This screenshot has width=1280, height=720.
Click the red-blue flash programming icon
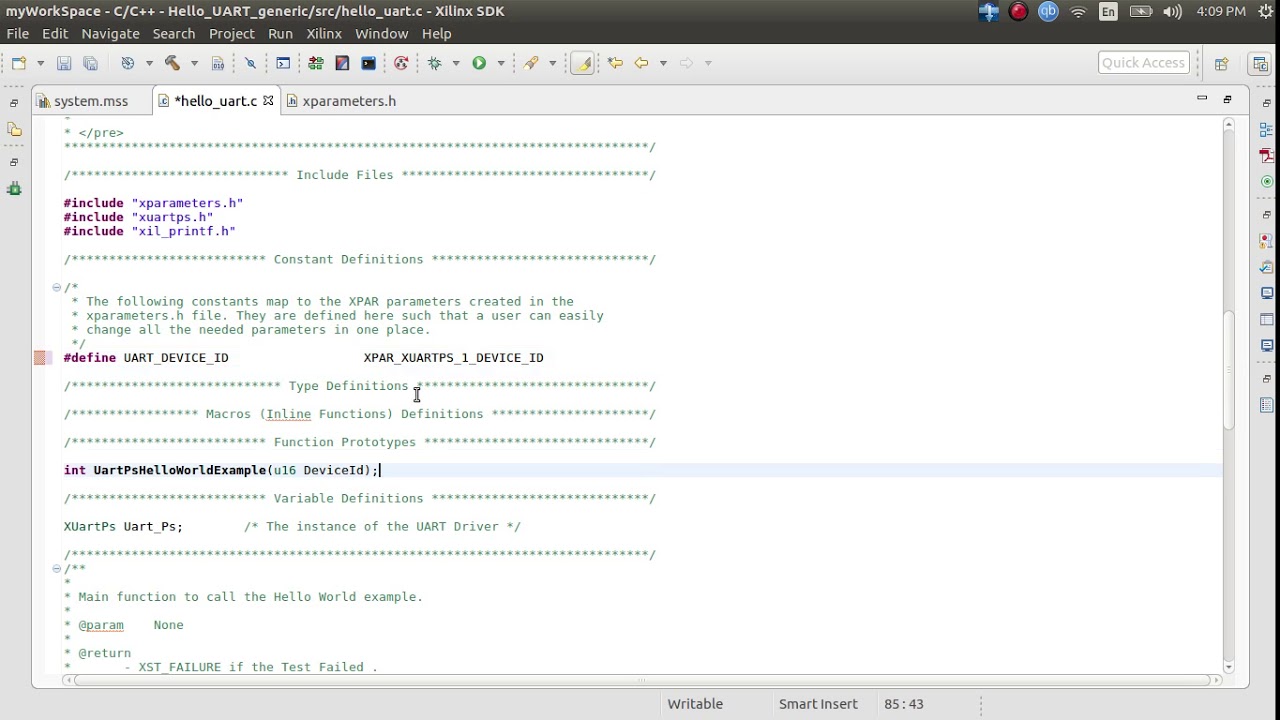342,63
